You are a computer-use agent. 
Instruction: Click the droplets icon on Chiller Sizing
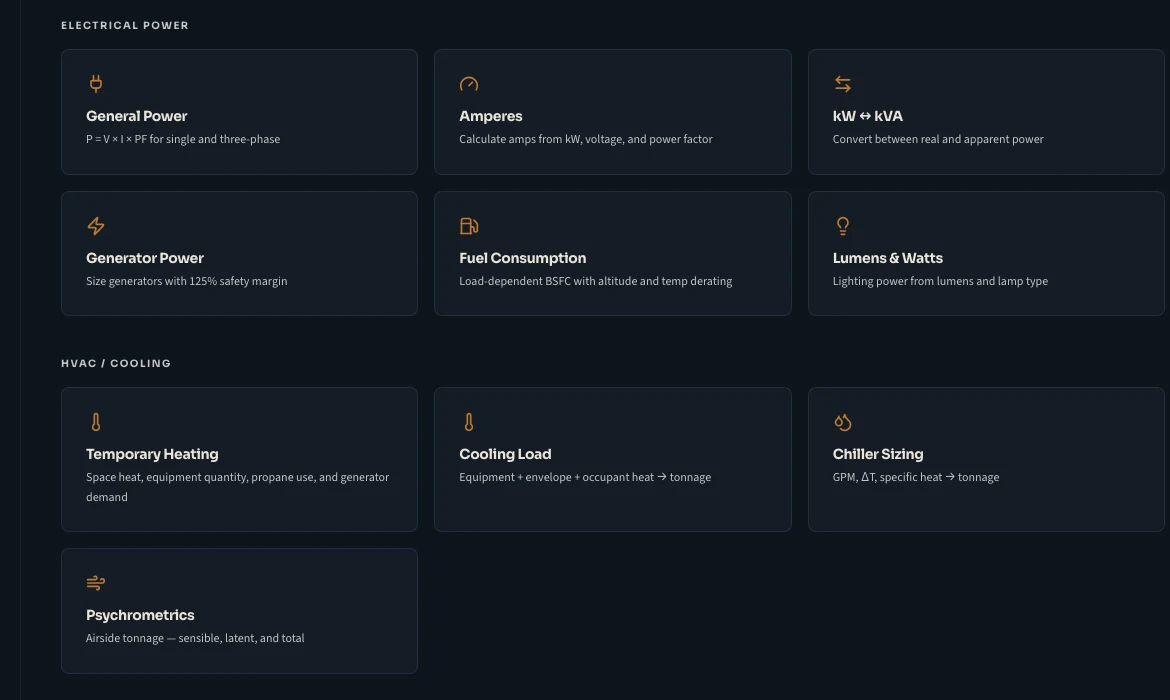(842, 422)
